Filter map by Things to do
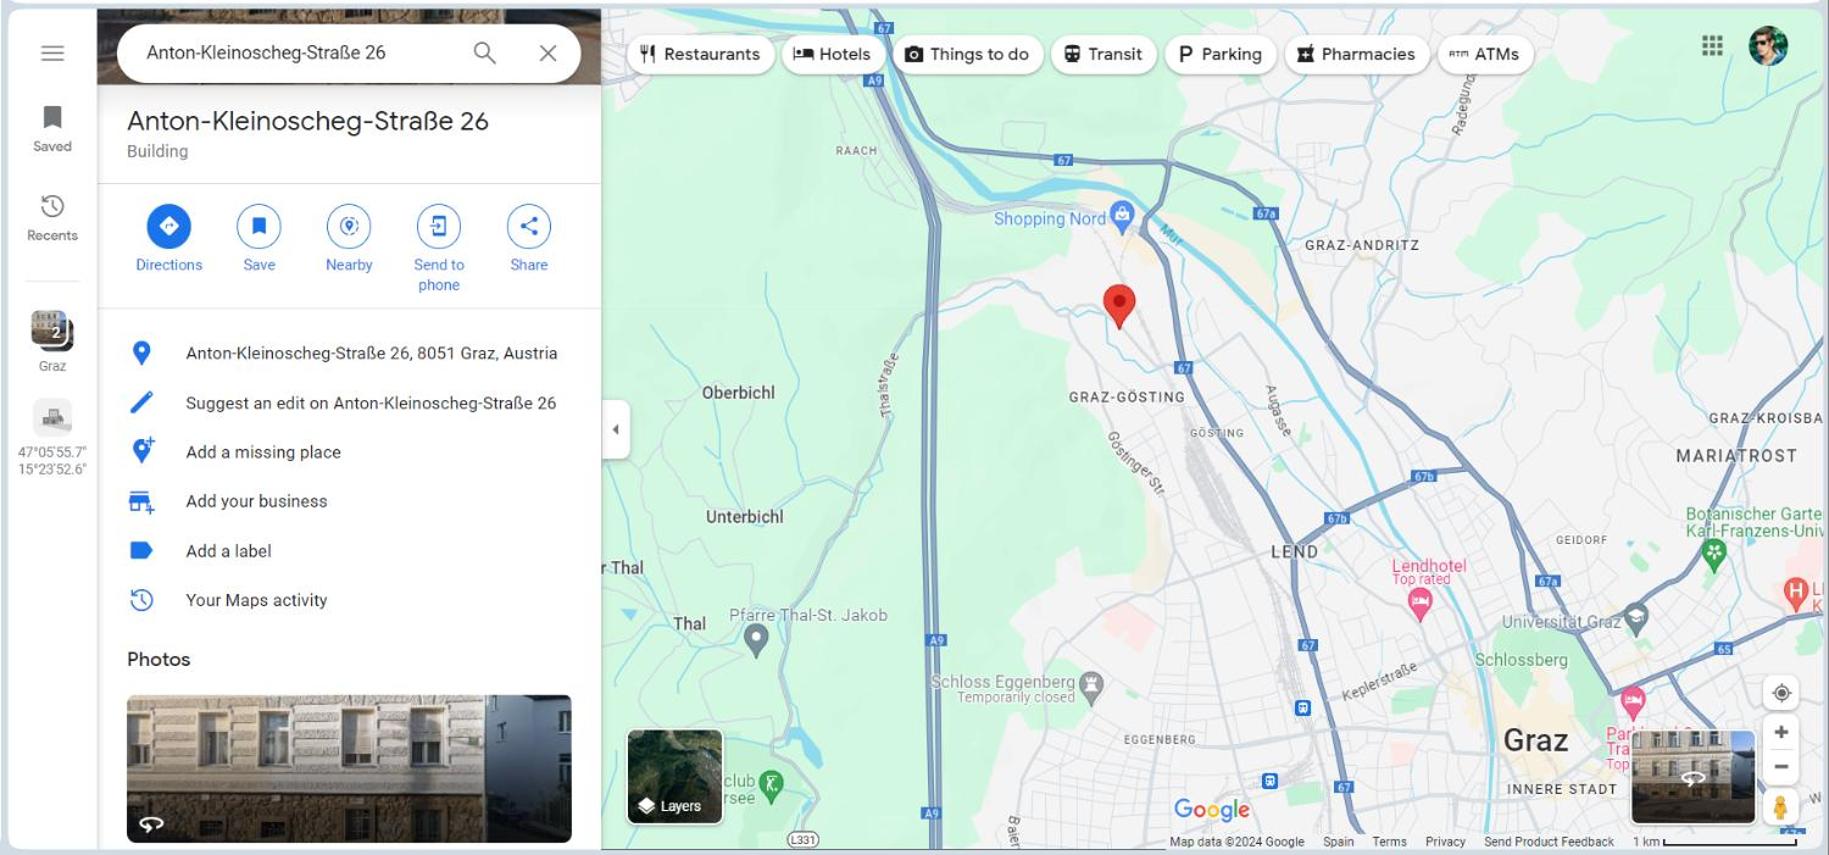1829x855 pixels. (x=967, y=54)
